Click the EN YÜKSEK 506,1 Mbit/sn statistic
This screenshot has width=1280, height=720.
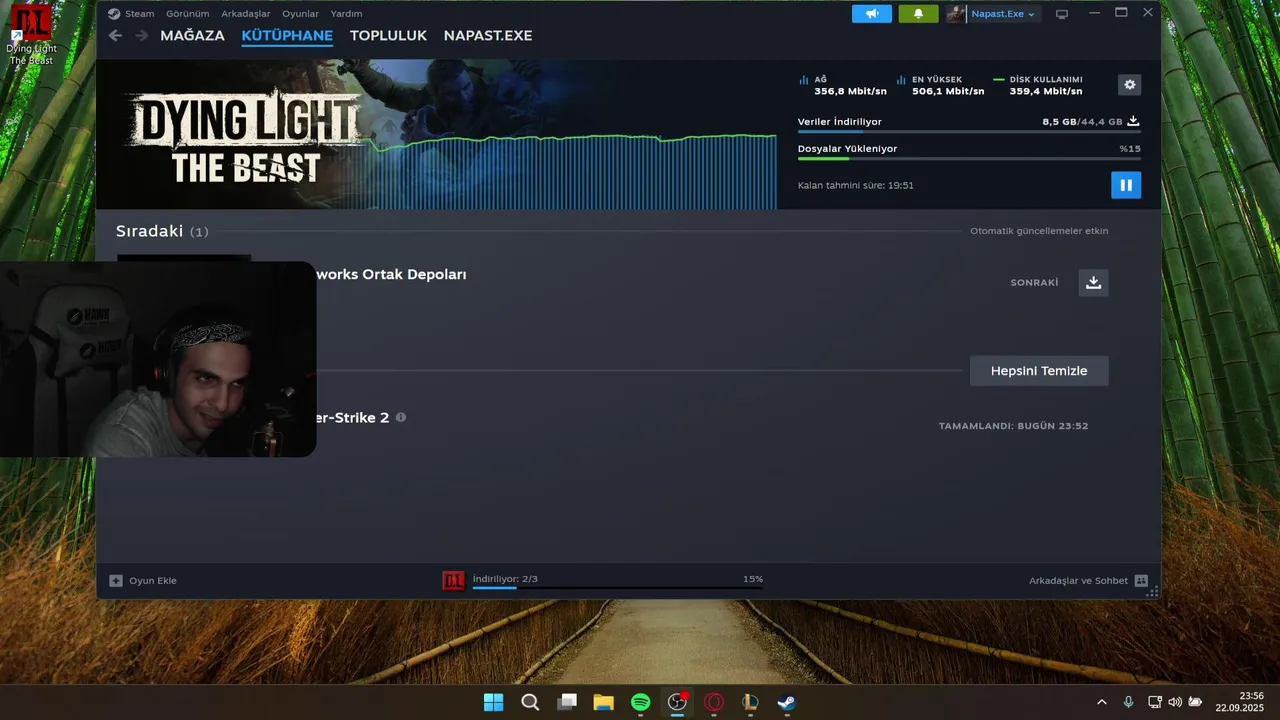(940, 85)
